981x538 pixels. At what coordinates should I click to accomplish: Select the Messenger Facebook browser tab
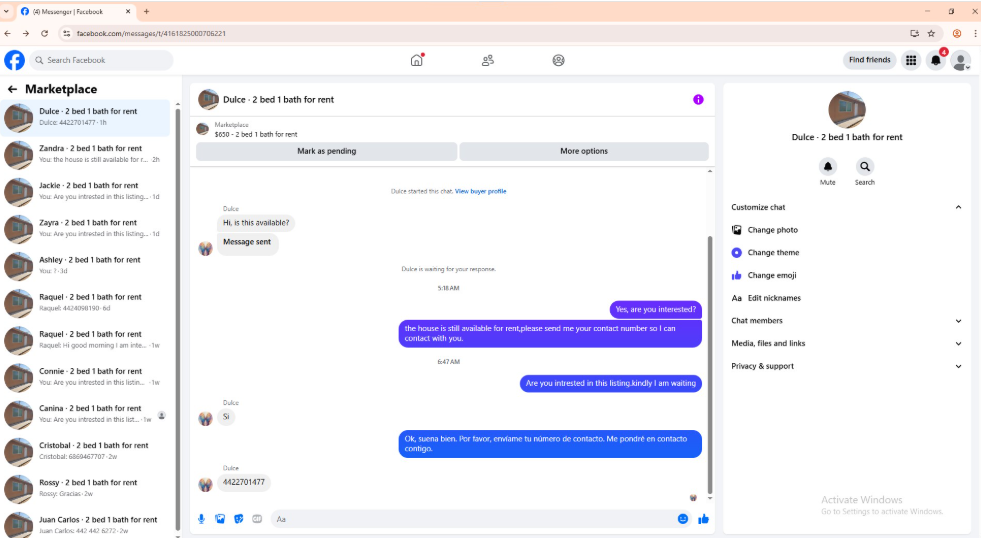point(75,11)
